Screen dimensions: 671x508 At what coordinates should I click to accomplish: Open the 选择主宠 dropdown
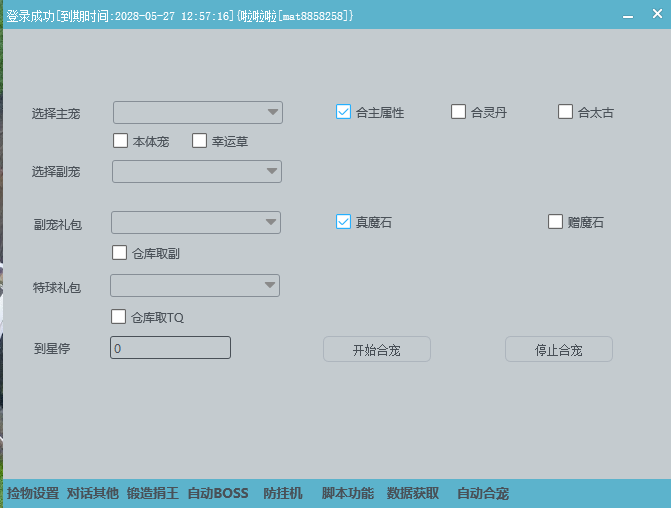(198, 112)
